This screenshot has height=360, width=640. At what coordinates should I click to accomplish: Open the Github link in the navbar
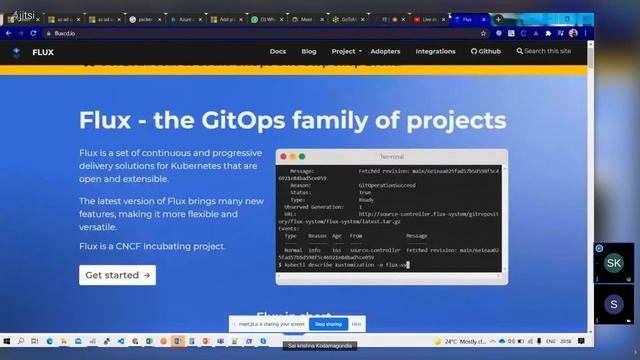(486, 51)
